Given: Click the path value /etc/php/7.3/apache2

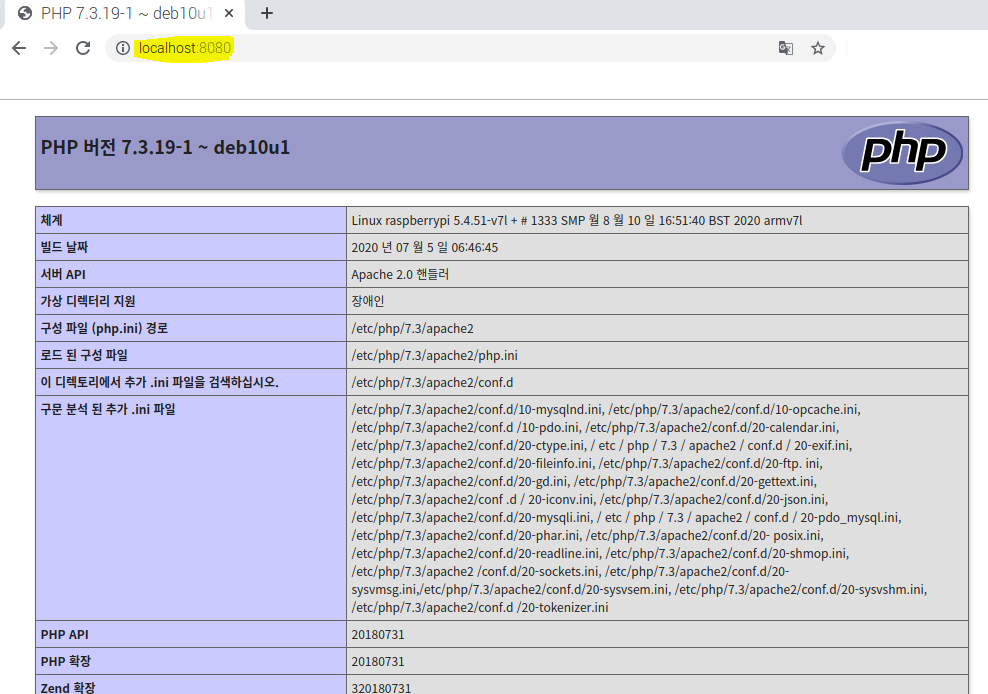Looking at the screenshot, I should click(x=412, y=328).
